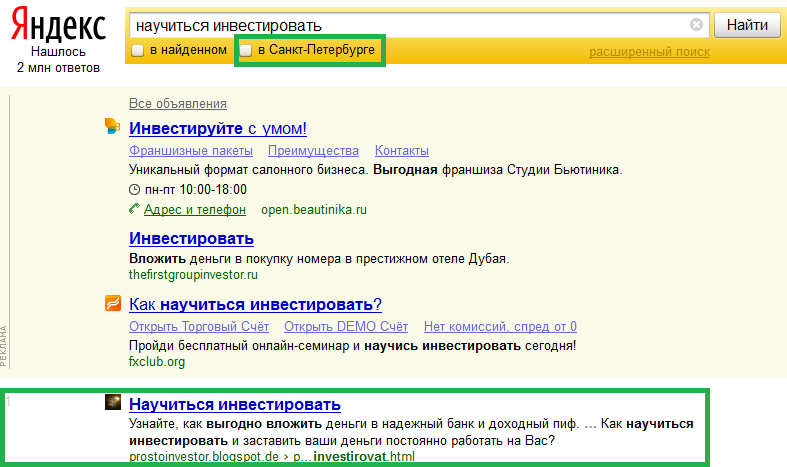Click the Яндекс logo
Screen dimensions: 787x467
58,25
